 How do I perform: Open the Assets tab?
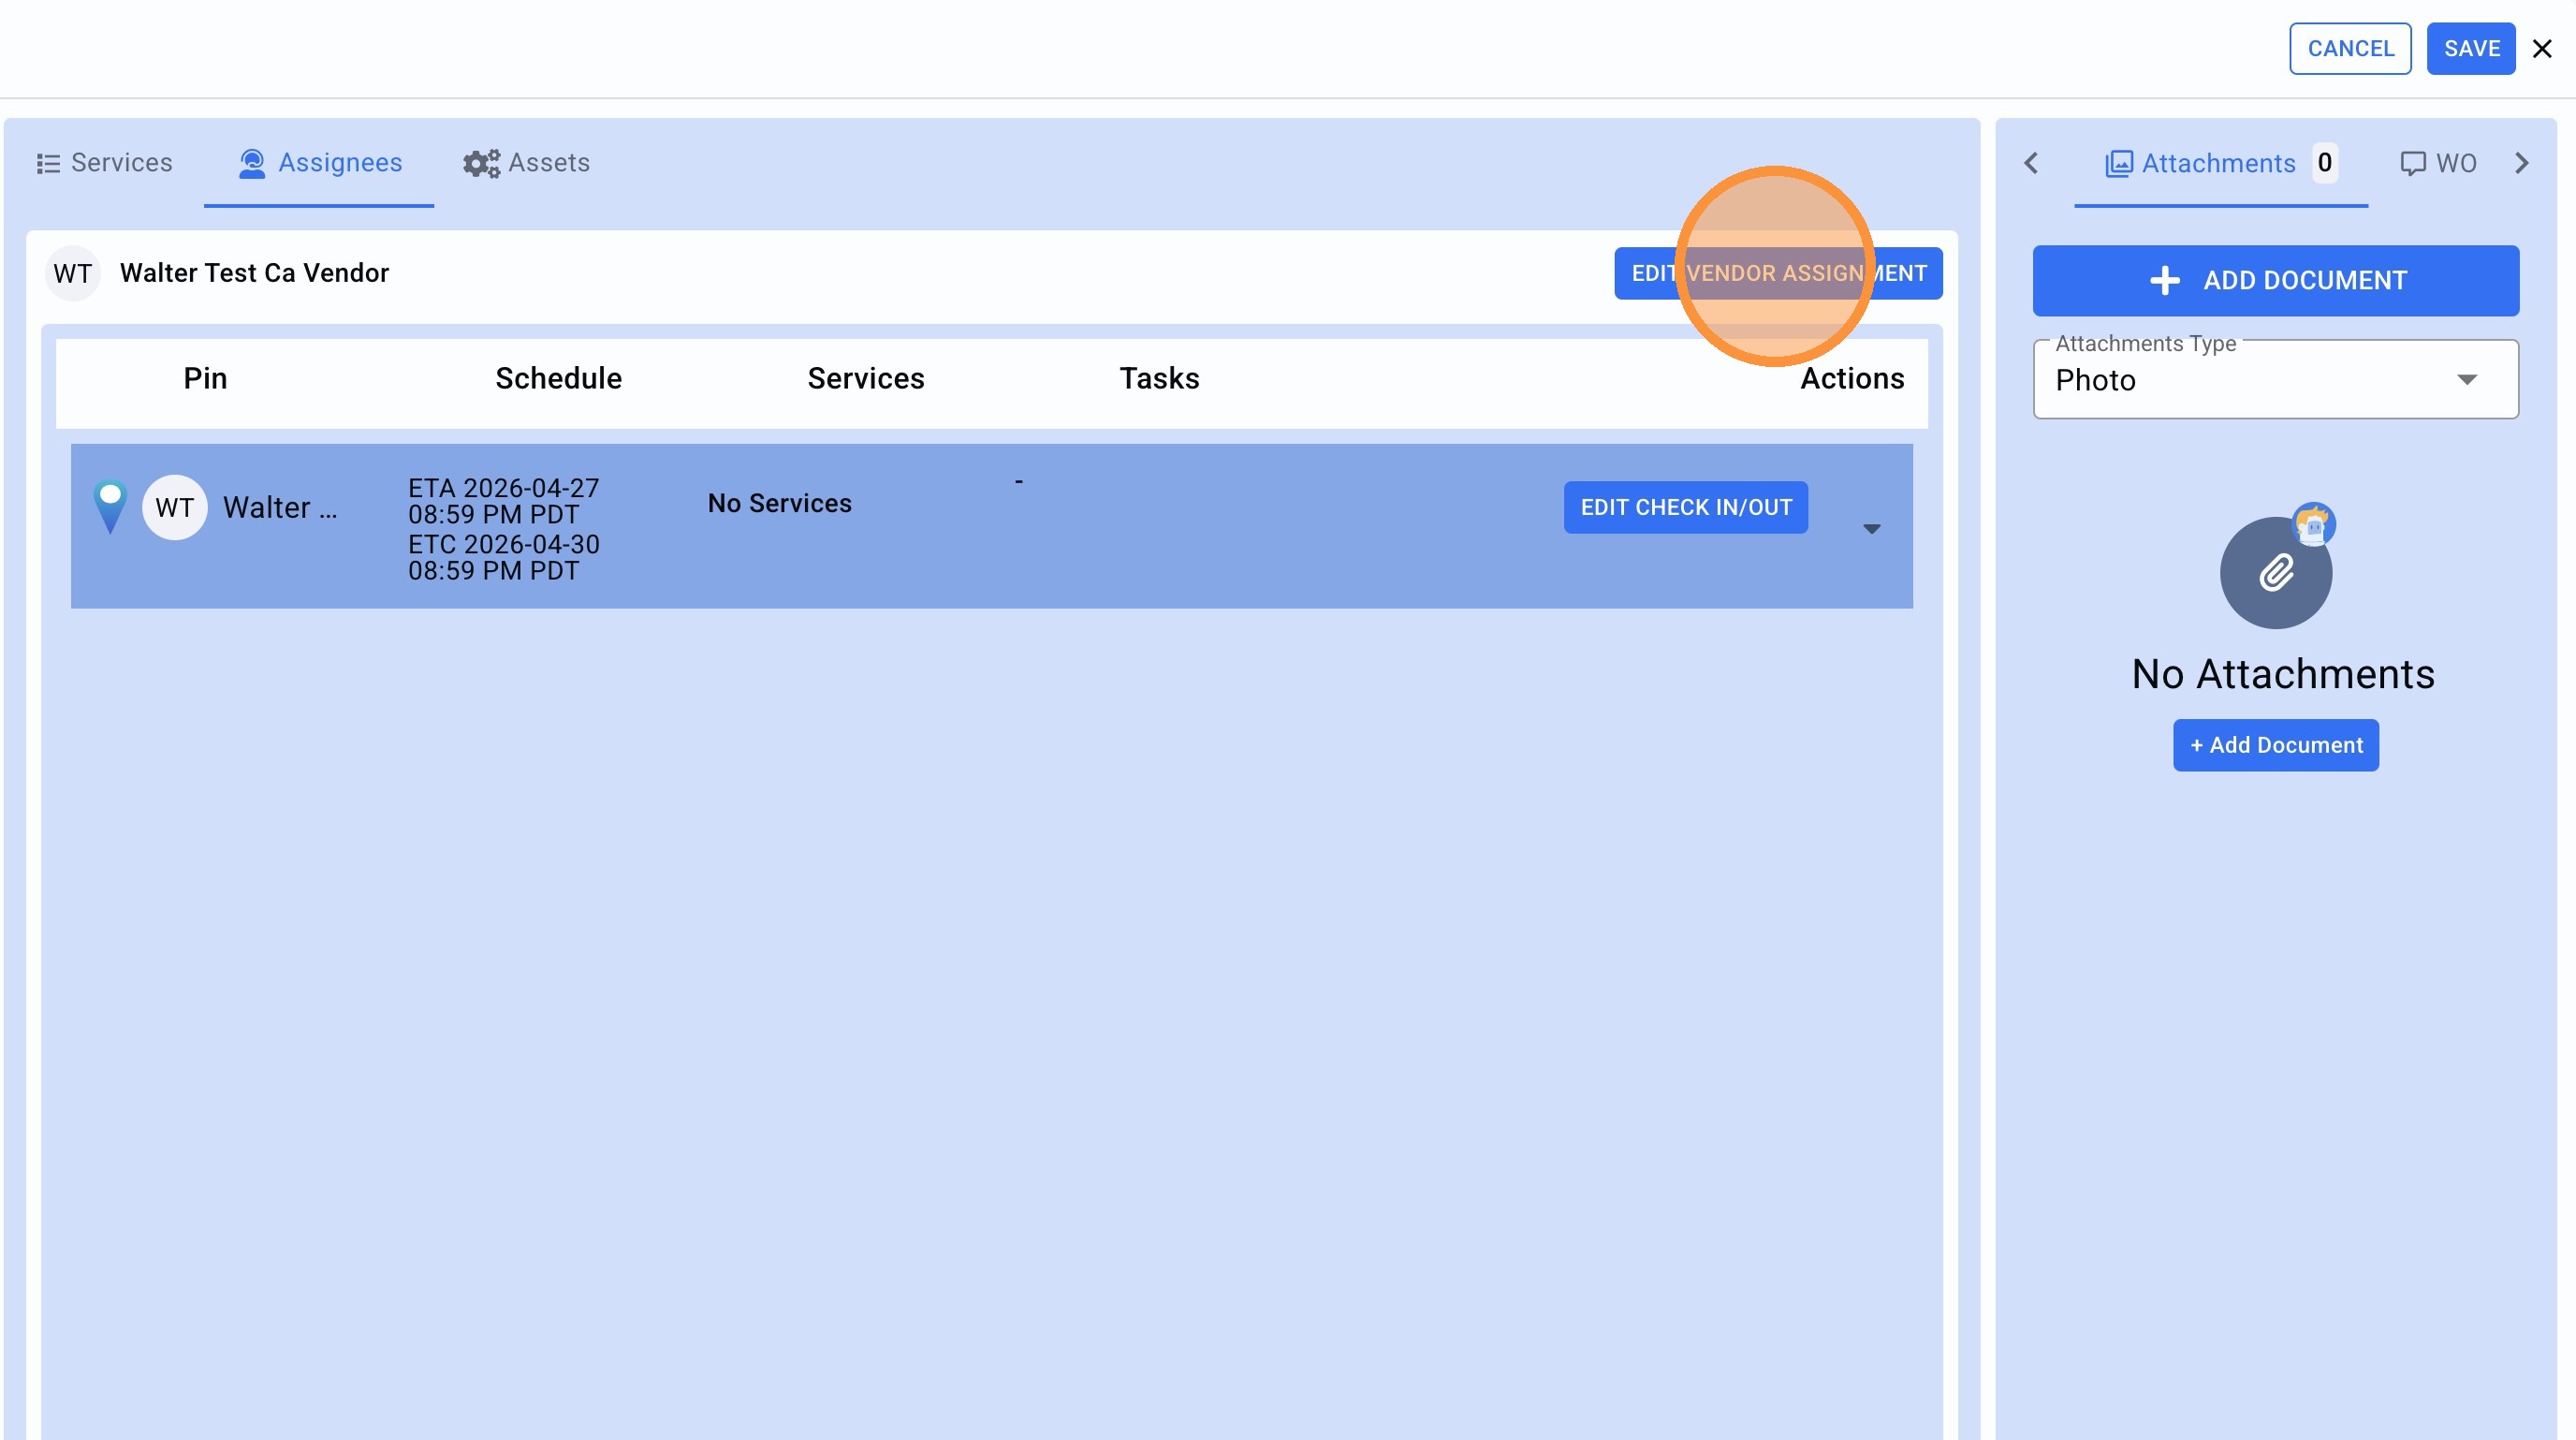tap(526, 163)
